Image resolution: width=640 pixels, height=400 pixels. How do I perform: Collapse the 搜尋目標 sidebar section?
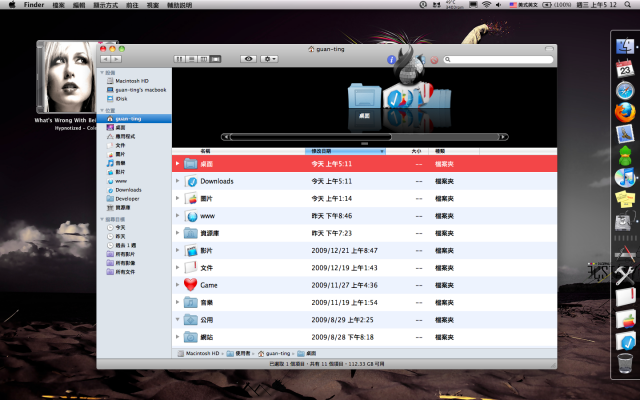pos(102,219)
